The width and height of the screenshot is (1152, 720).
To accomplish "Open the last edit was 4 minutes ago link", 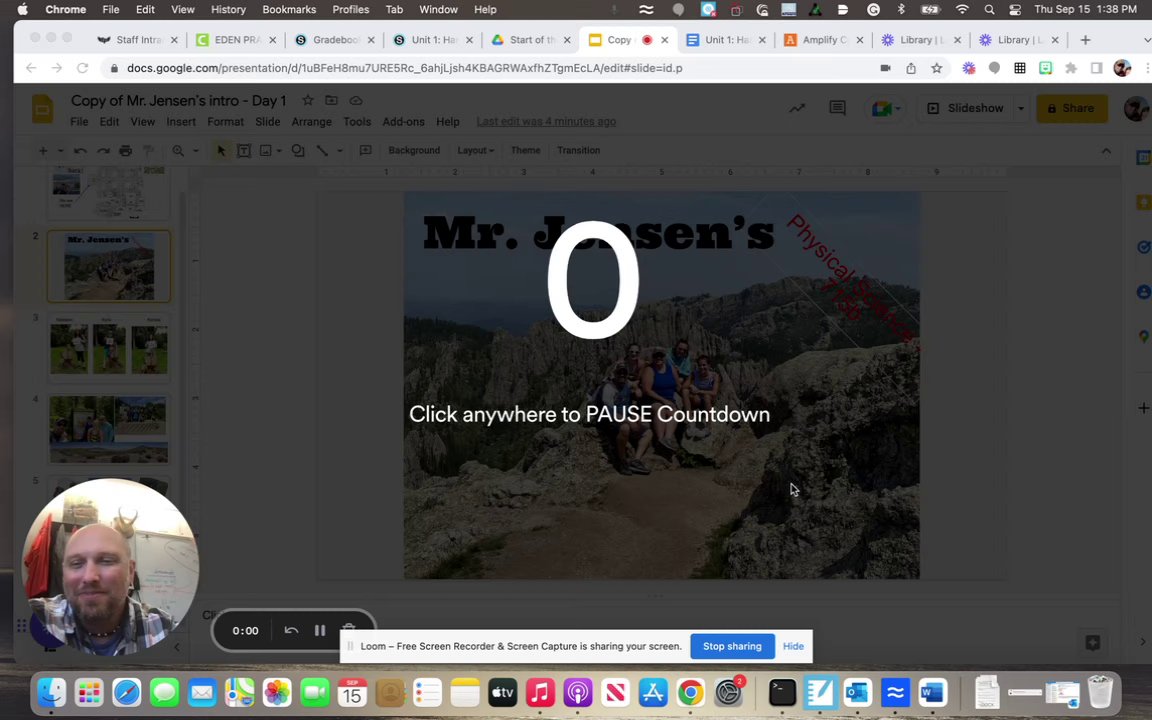I will pyautogui.click(x=546, y=122).
